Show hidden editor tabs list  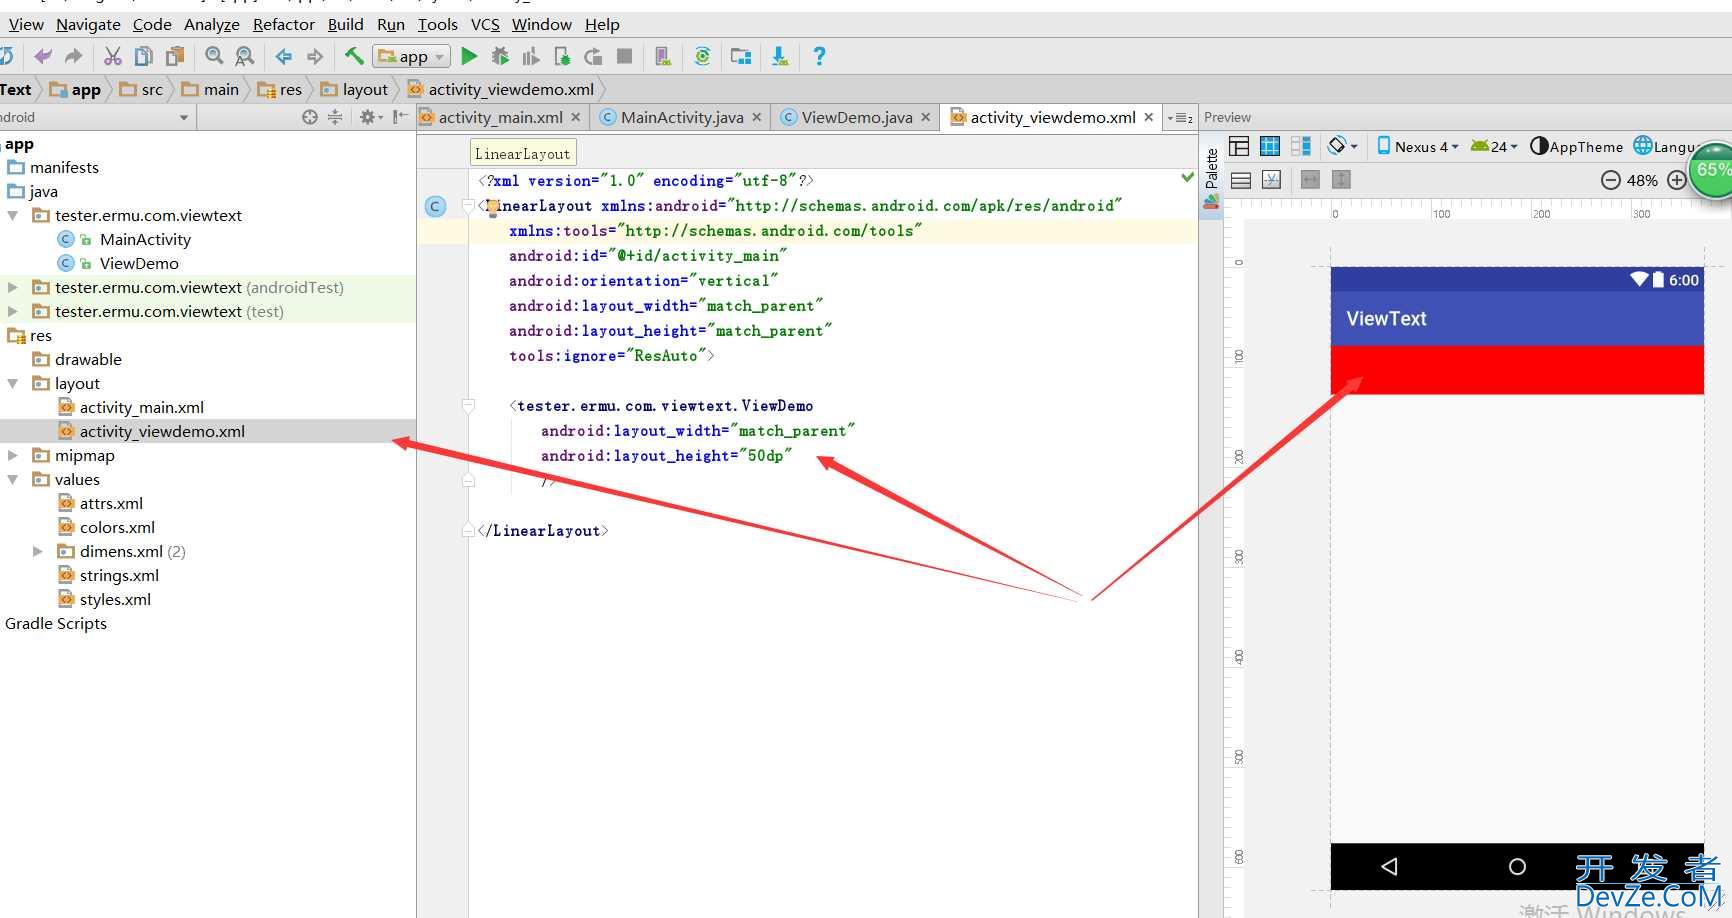pos(1180,118)
